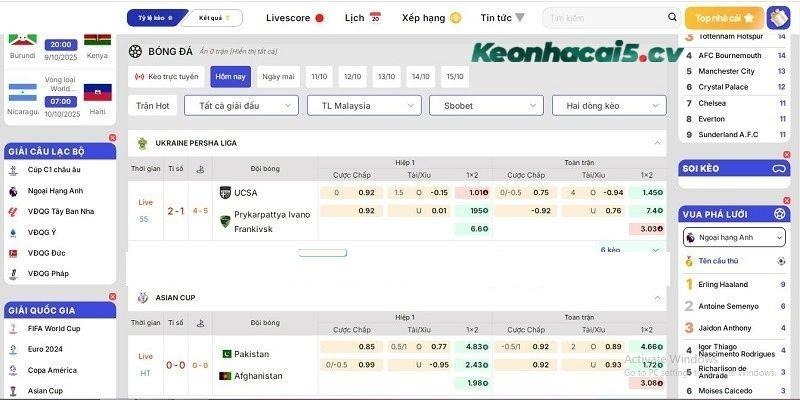Toggle Kèo trực tuyến live filter

[167, 76]
